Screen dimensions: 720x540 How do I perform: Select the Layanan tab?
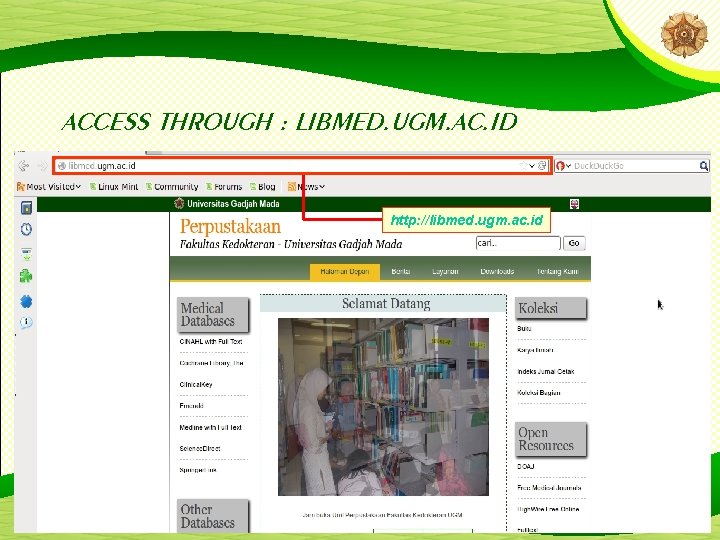(445, 271)
